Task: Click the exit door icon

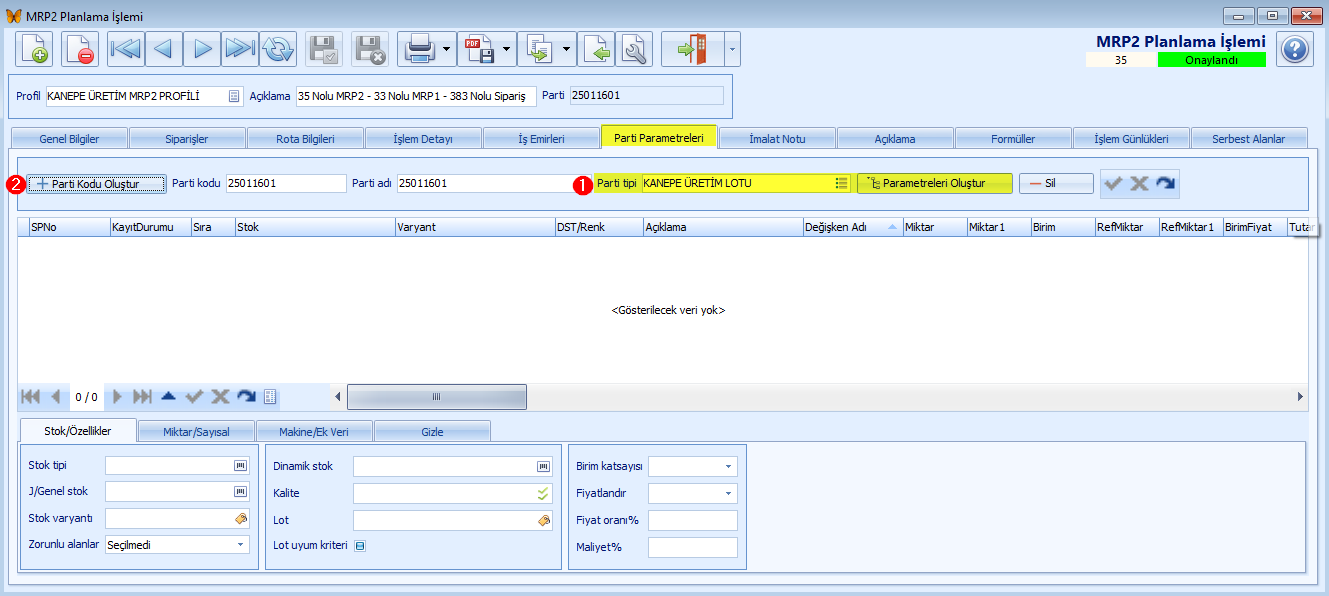Action: coord(692,49)
